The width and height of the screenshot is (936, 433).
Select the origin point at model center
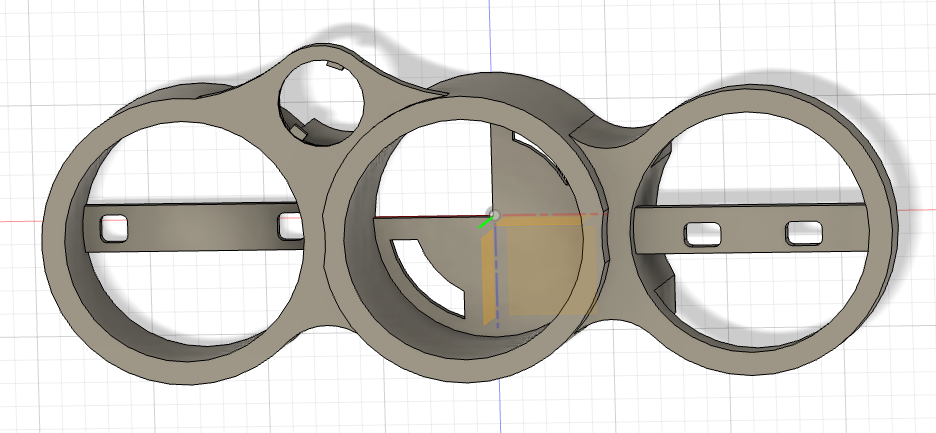pos(494,215)
